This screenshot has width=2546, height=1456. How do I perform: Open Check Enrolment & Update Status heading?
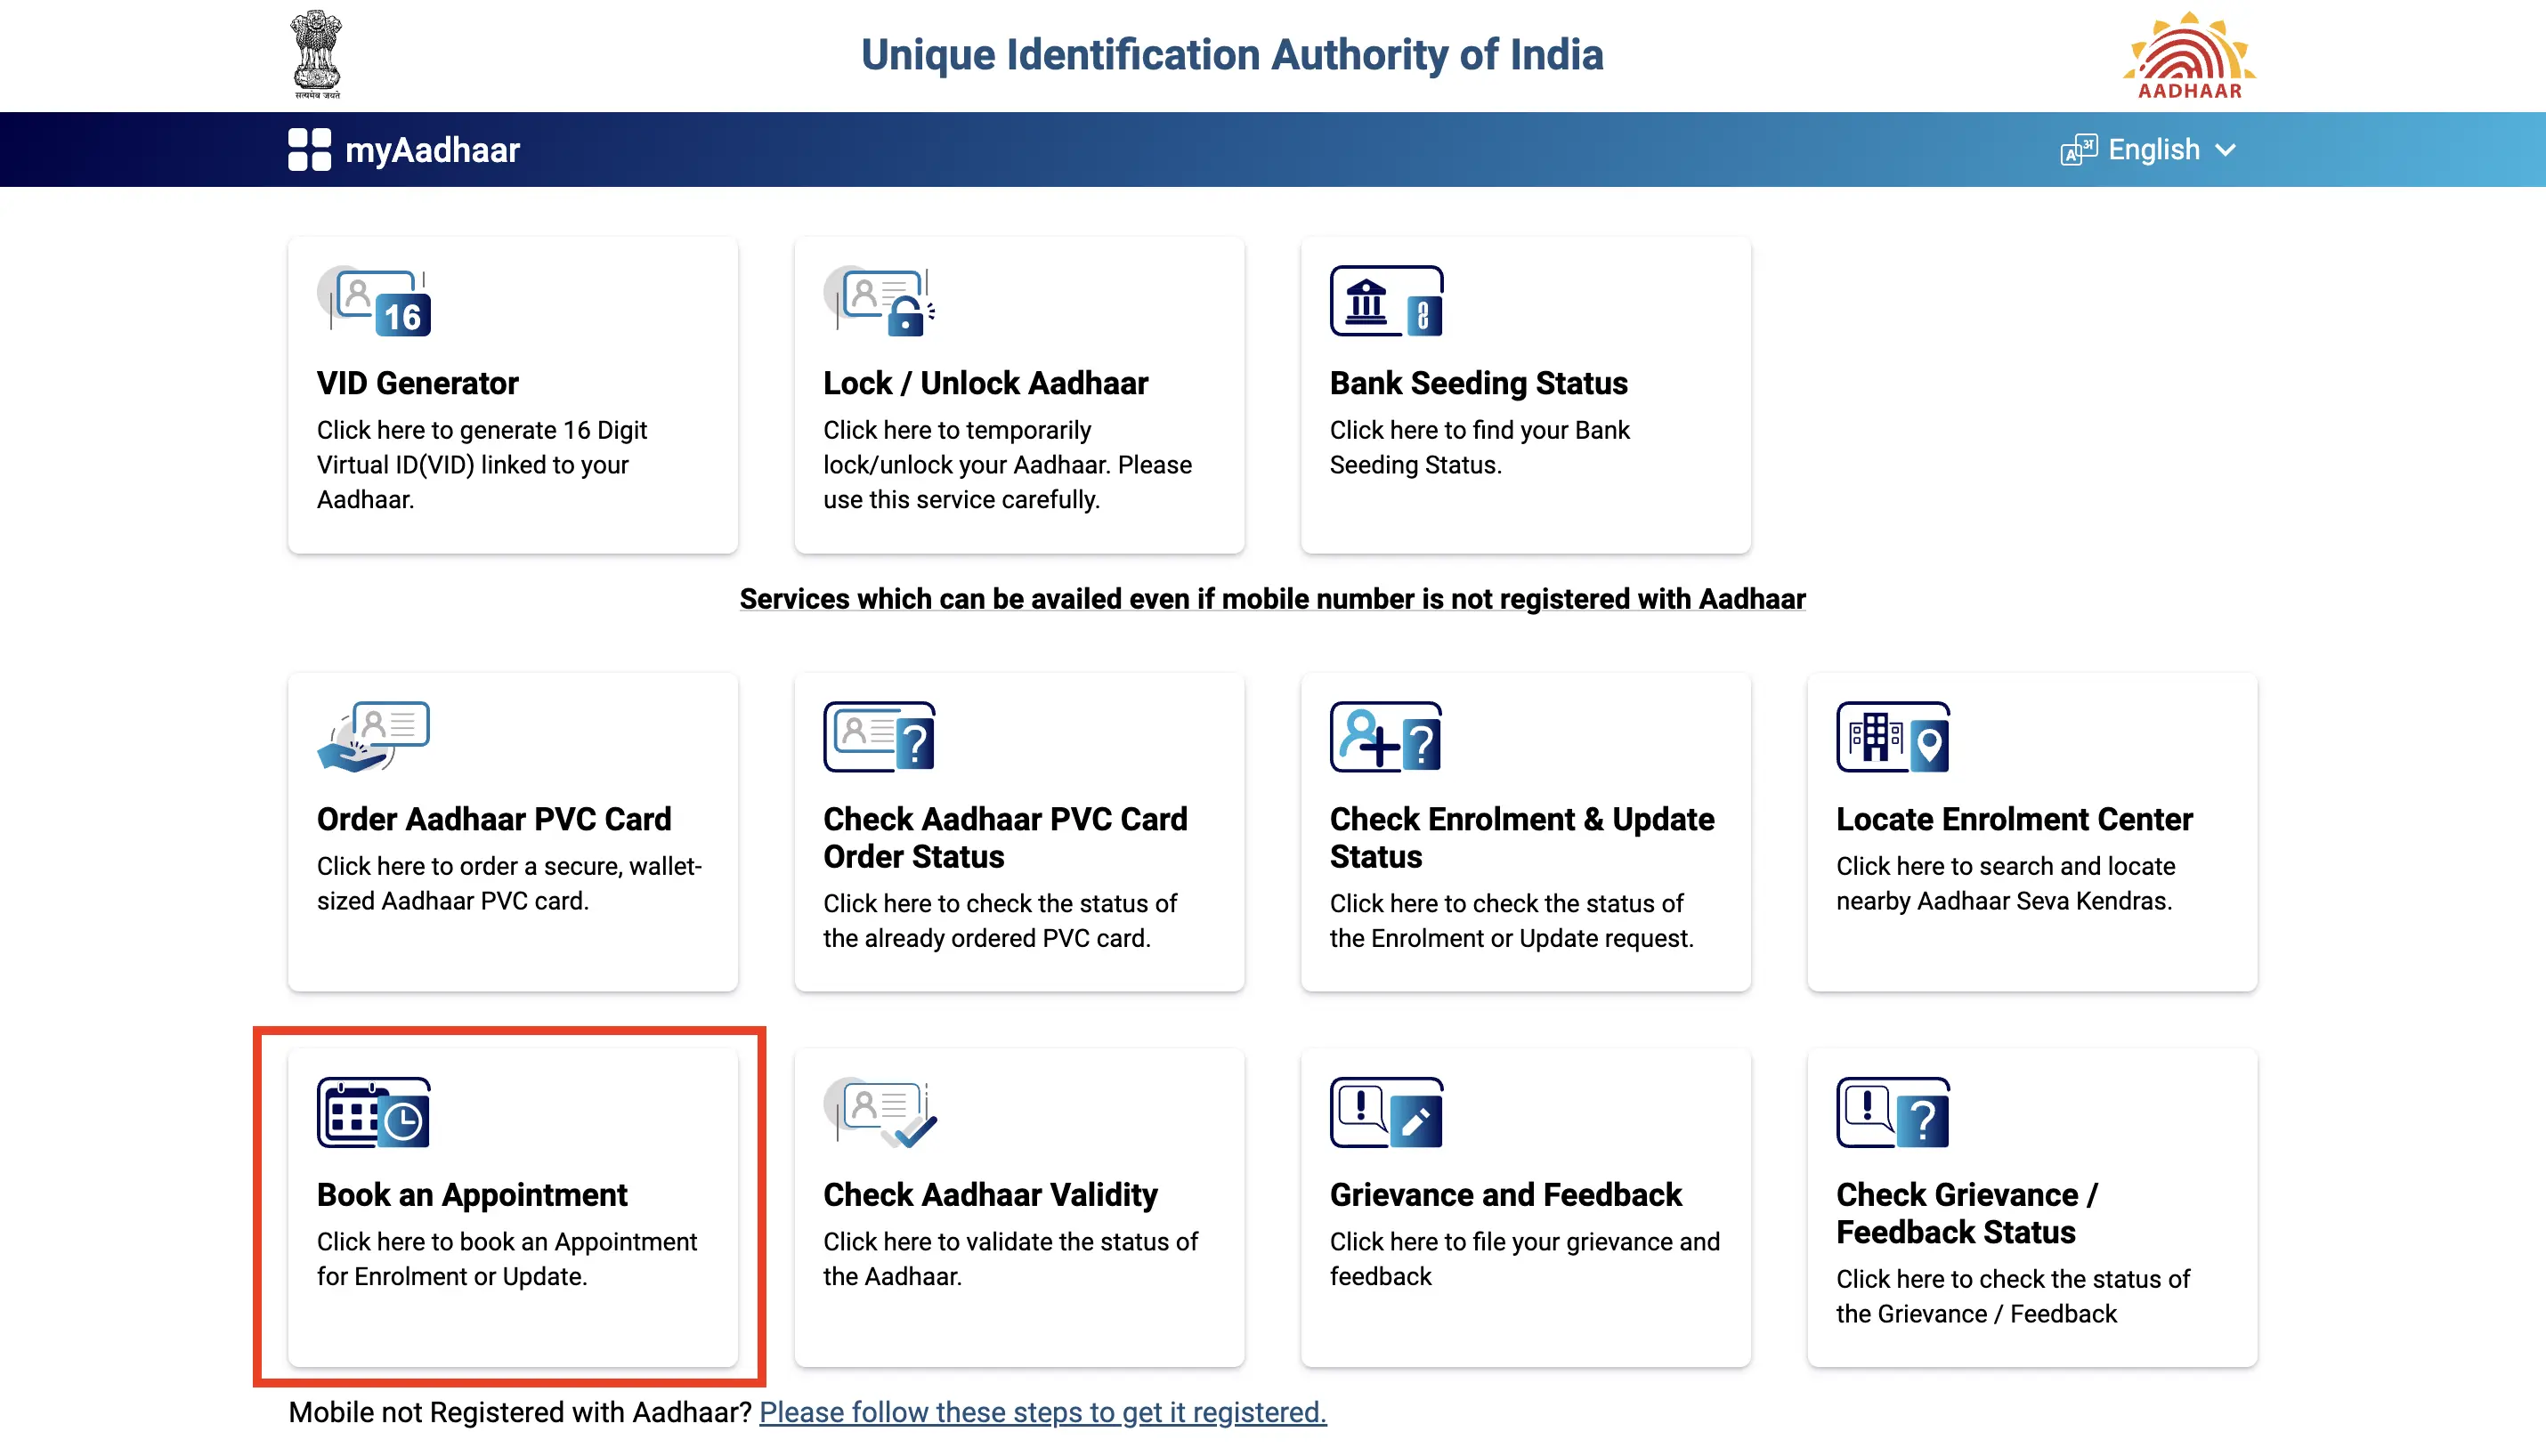pos(1521,837)
